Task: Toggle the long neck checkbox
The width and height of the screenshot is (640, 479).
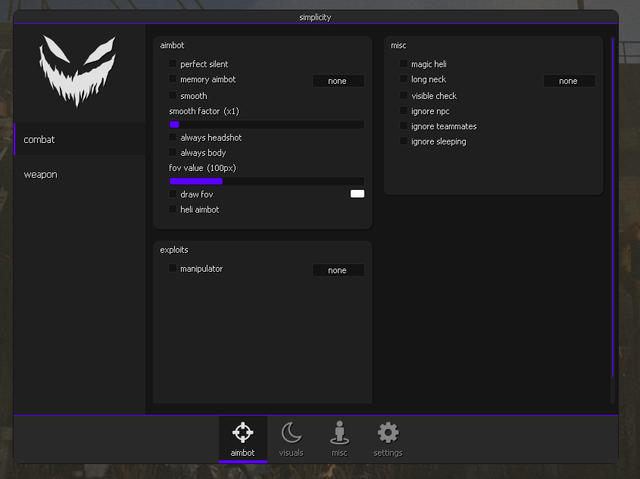Action: coord(404,79)
